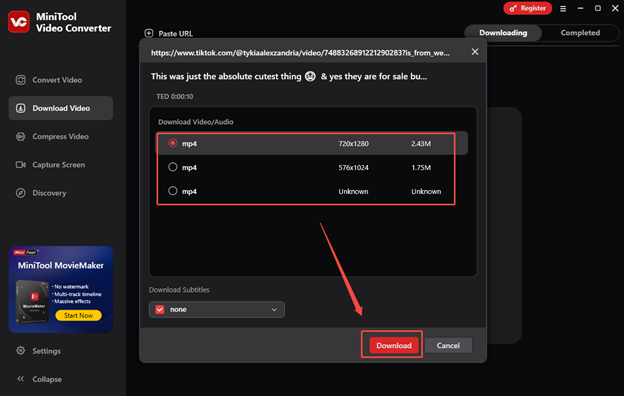Click the TED 0:00:10 duration text
The width and height of the screenshot is (624, 396).
pyautogui.click(x=175, y=96)
